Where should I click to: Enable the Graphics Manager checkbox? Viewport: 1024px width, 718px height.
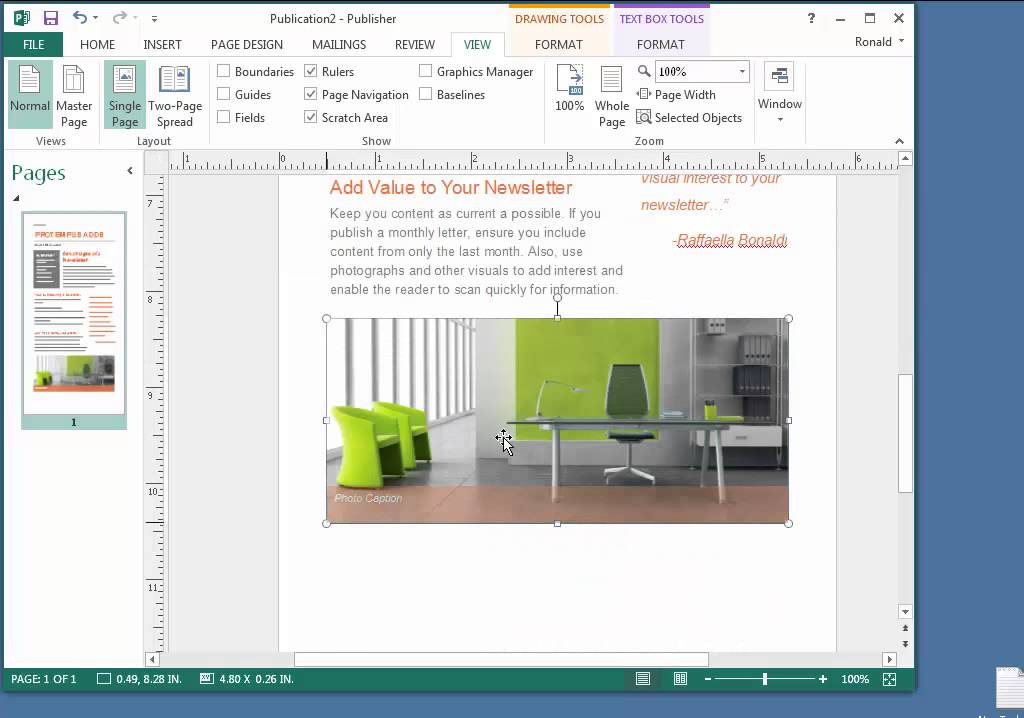point(426,71)
